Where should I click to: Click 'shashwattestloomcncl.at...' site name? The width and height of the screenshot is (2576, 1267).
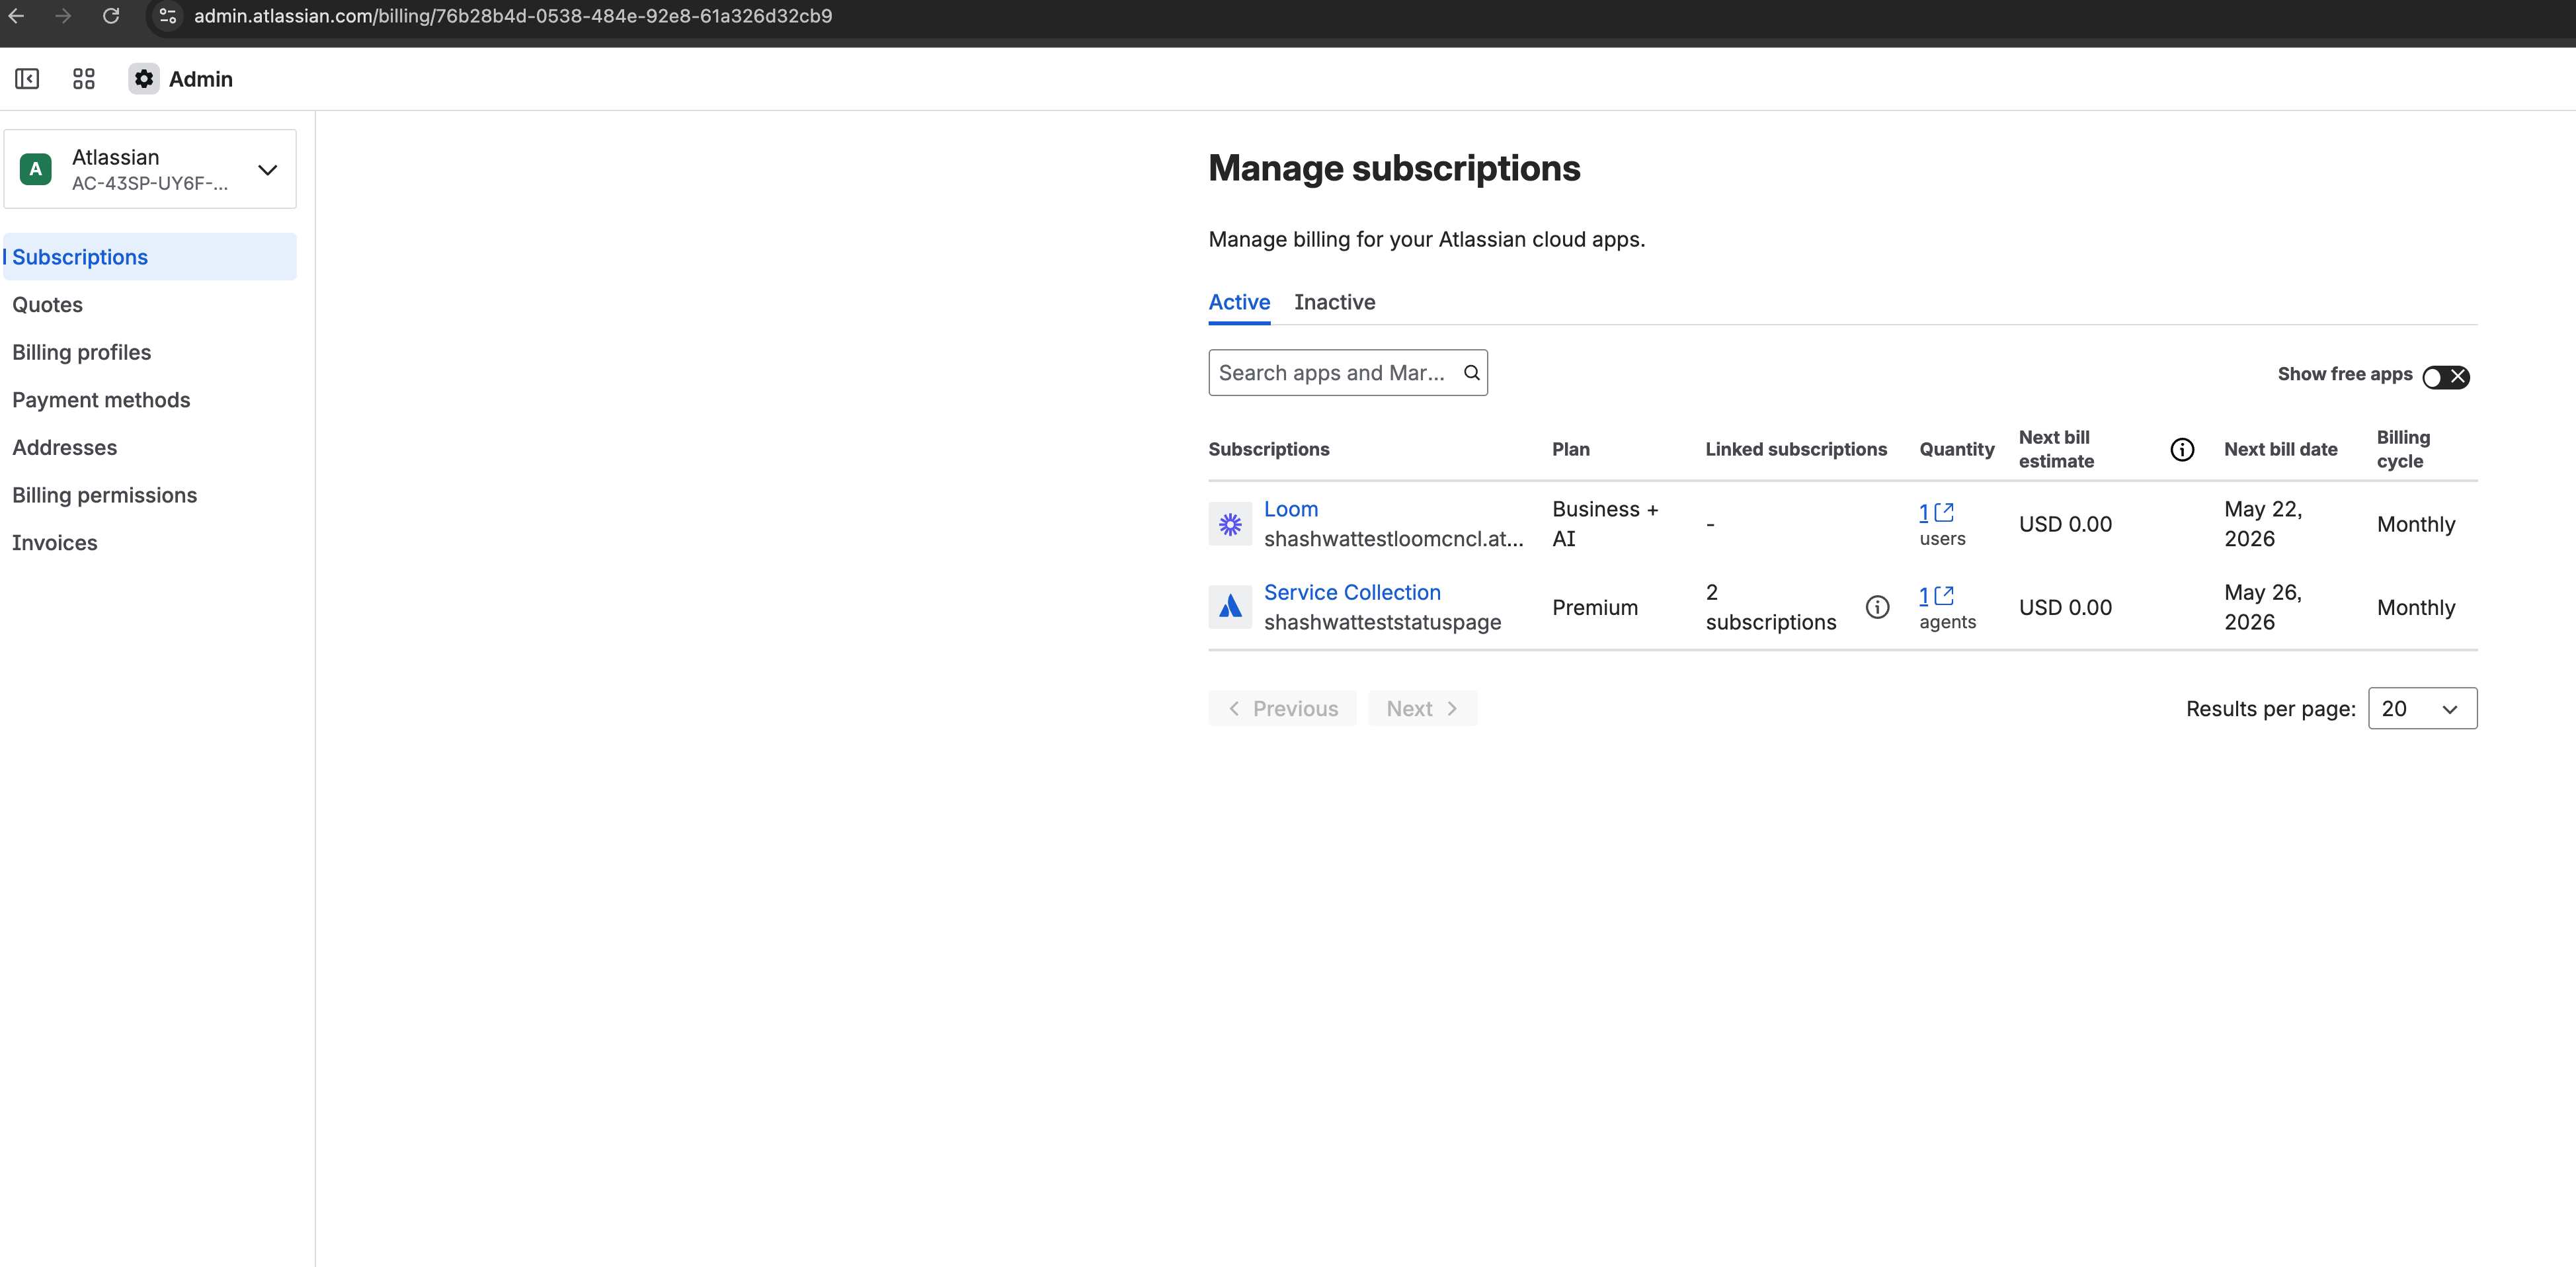click(x=1394, y=539)
